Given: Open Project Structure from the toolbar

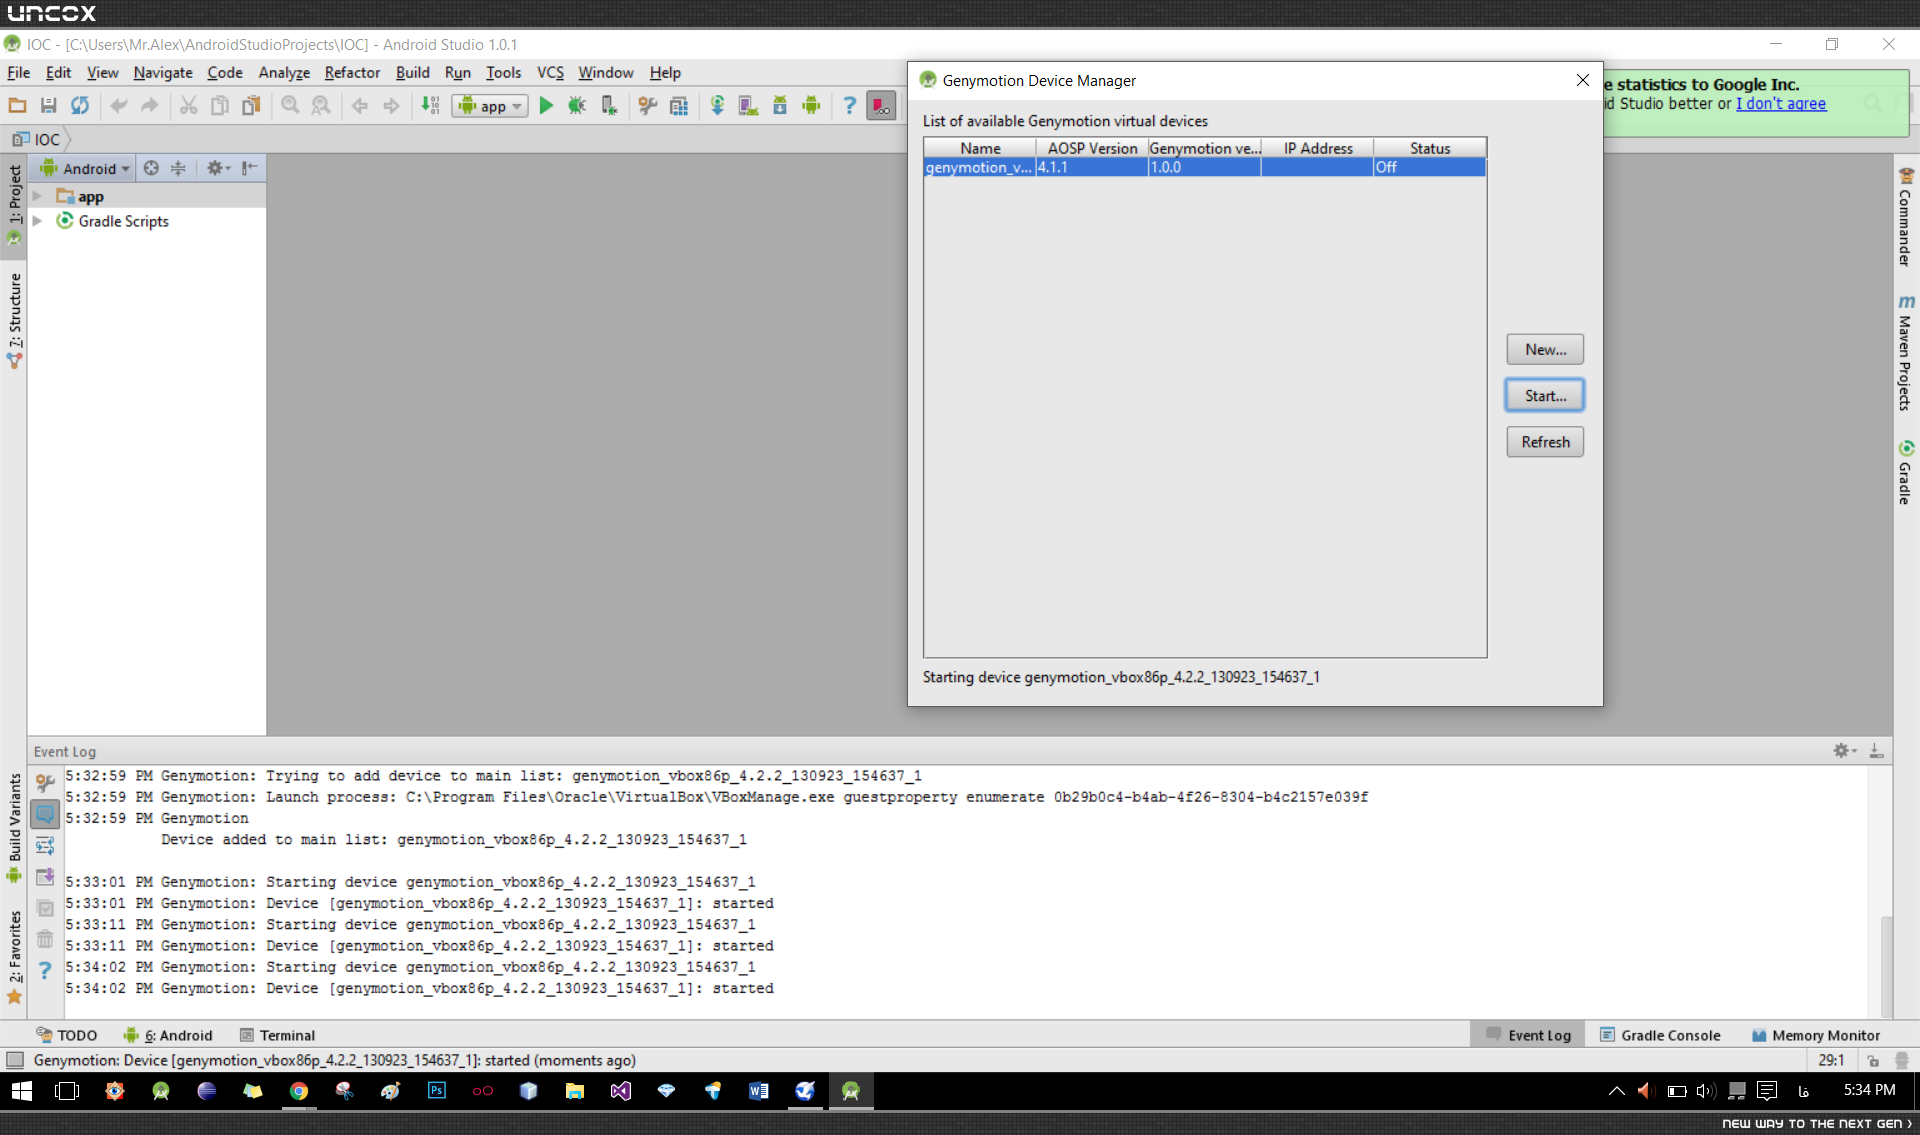Looking at the screenshot, I should (x=679, y=105).
